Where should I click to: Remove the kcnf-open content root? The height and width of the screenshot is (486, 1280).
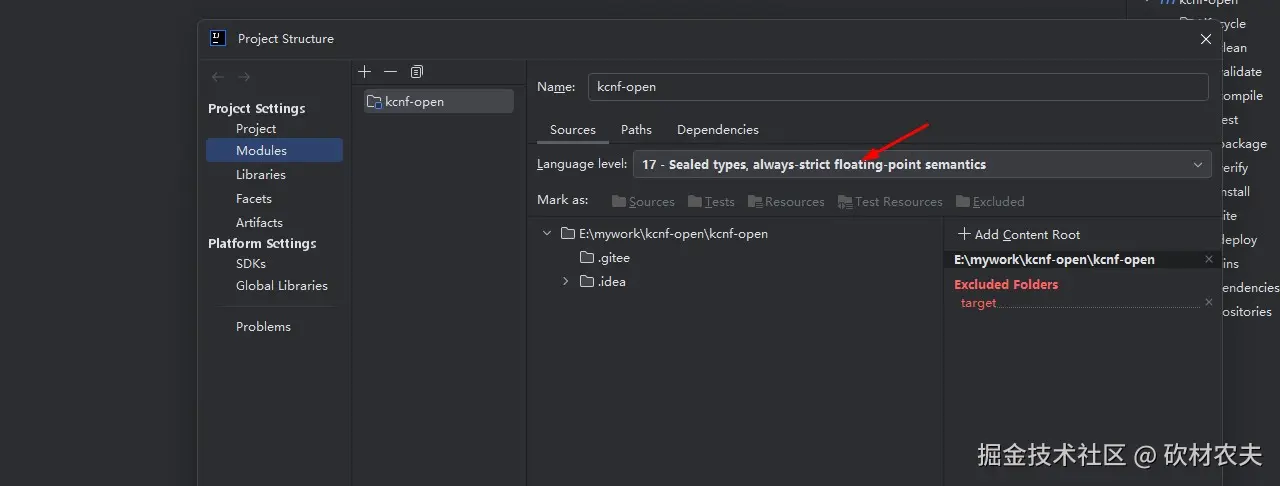1208,260
